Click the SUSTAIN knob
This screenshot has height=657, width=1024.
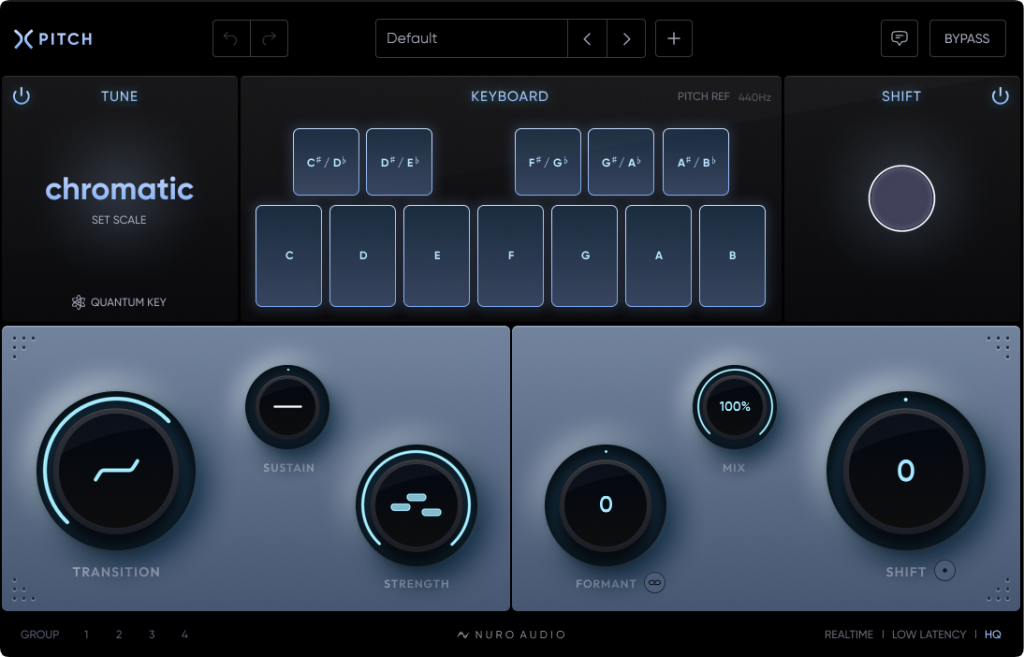click(287, 406)
